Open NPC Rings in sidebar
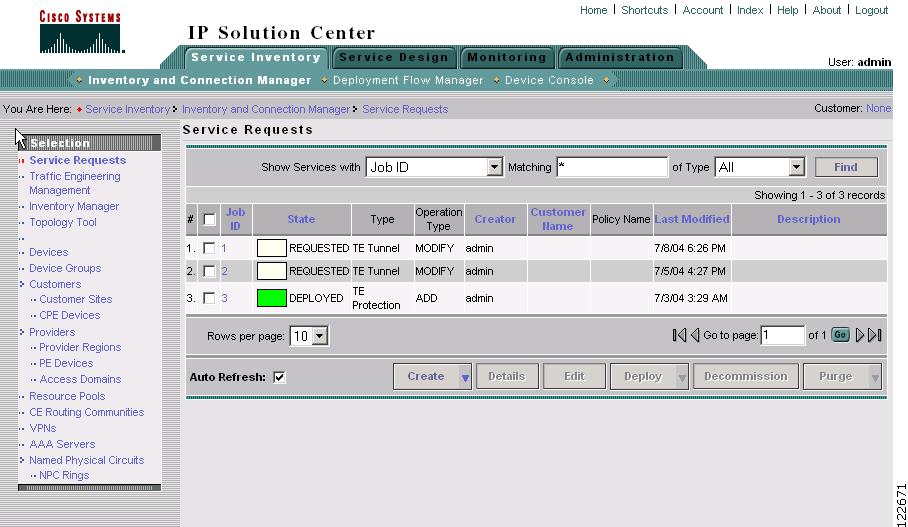The width and height of the screenshot is (908, 527). pos(64,475)
